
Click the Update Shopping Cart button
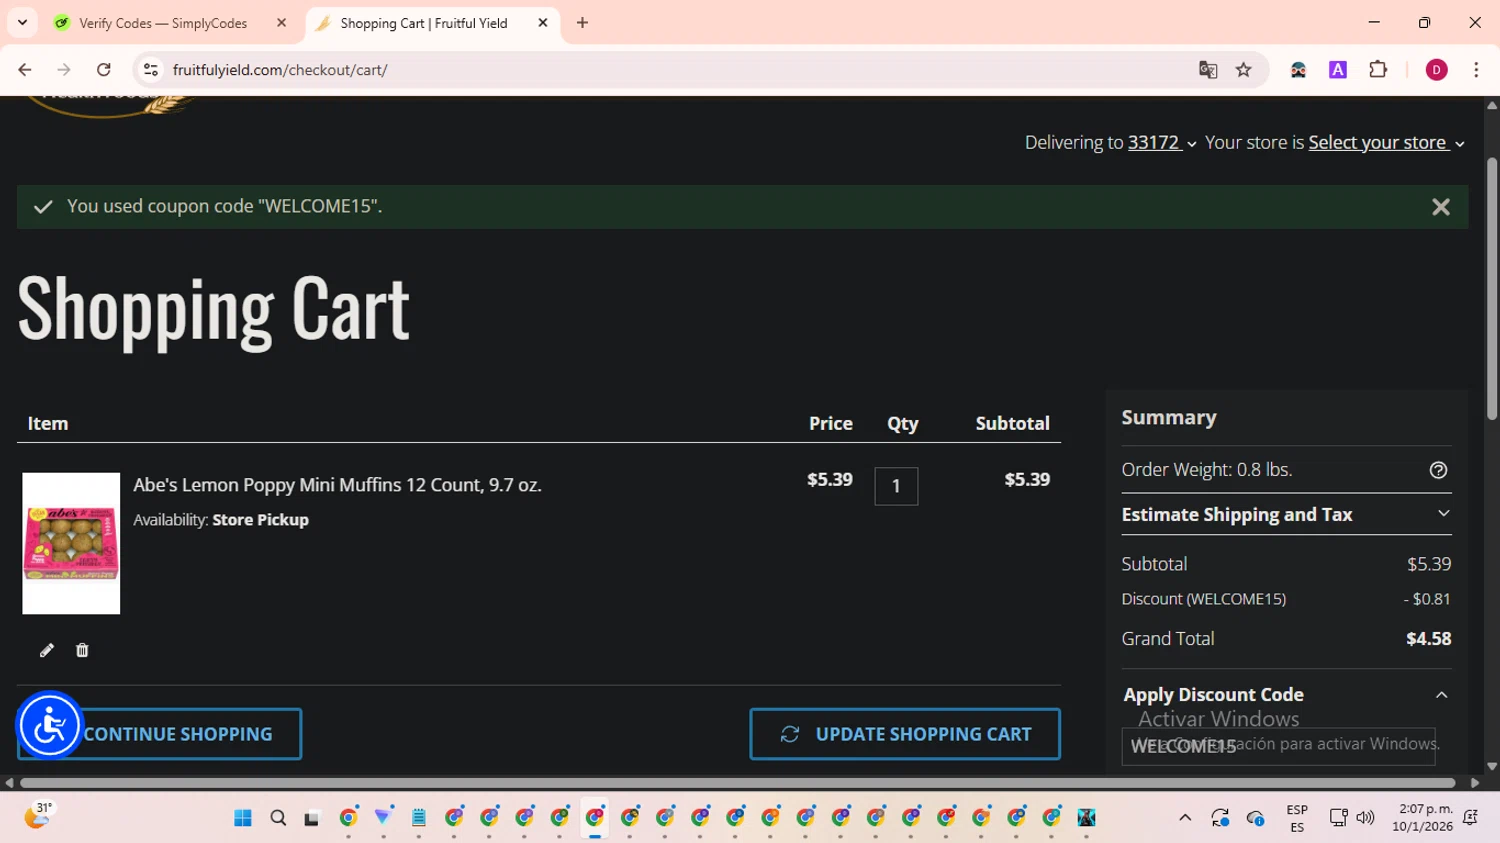click(905, 734)
